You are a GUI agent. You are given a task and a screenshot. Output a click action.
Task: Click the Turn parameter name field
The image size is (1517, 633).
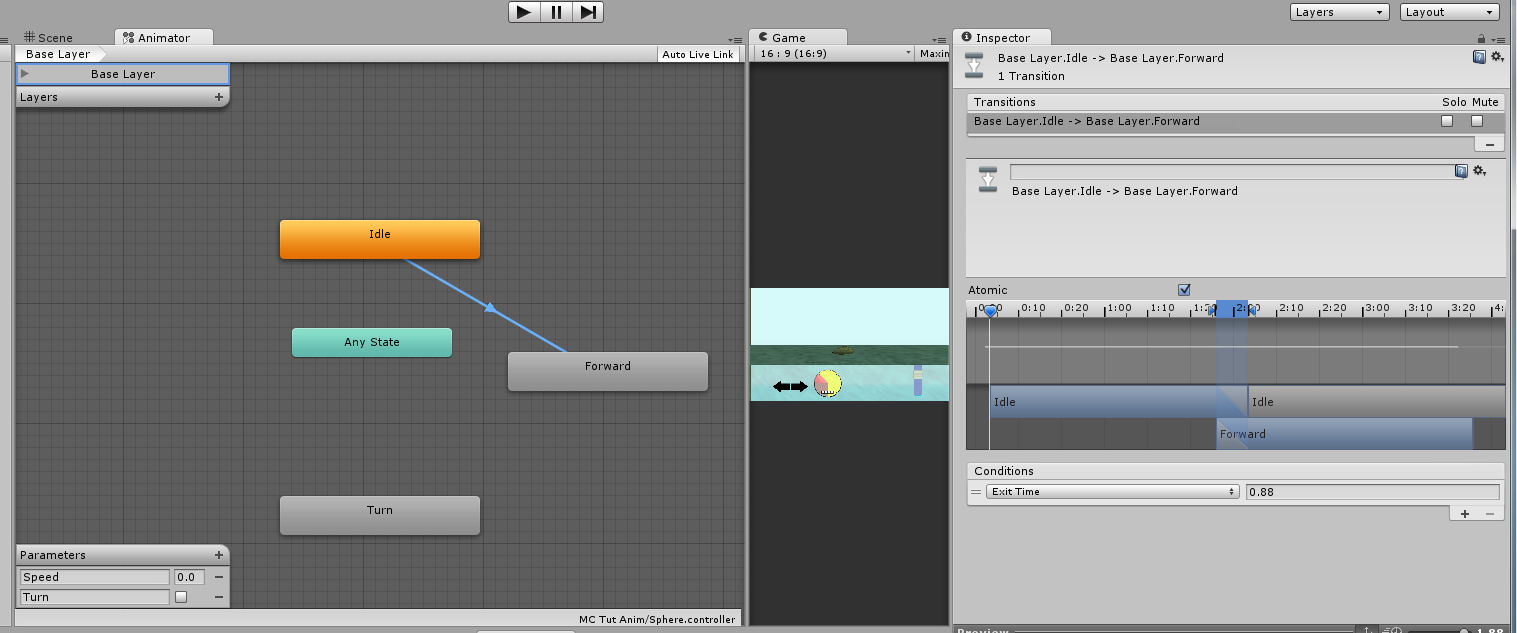(95, 597)
